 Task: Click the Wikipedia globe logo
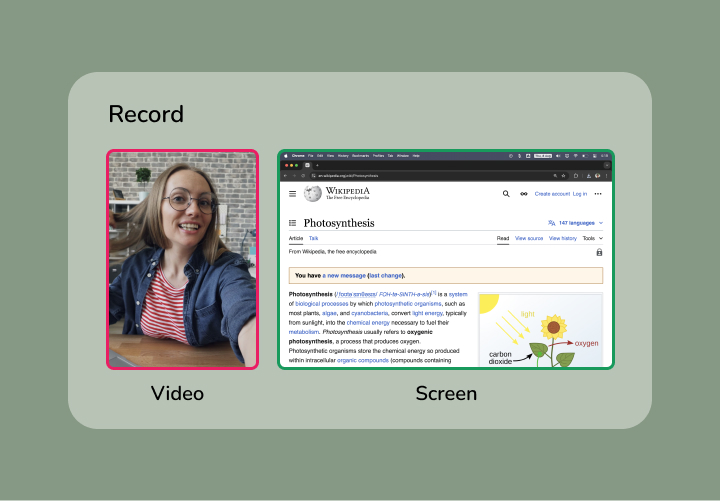pos(313,193)
